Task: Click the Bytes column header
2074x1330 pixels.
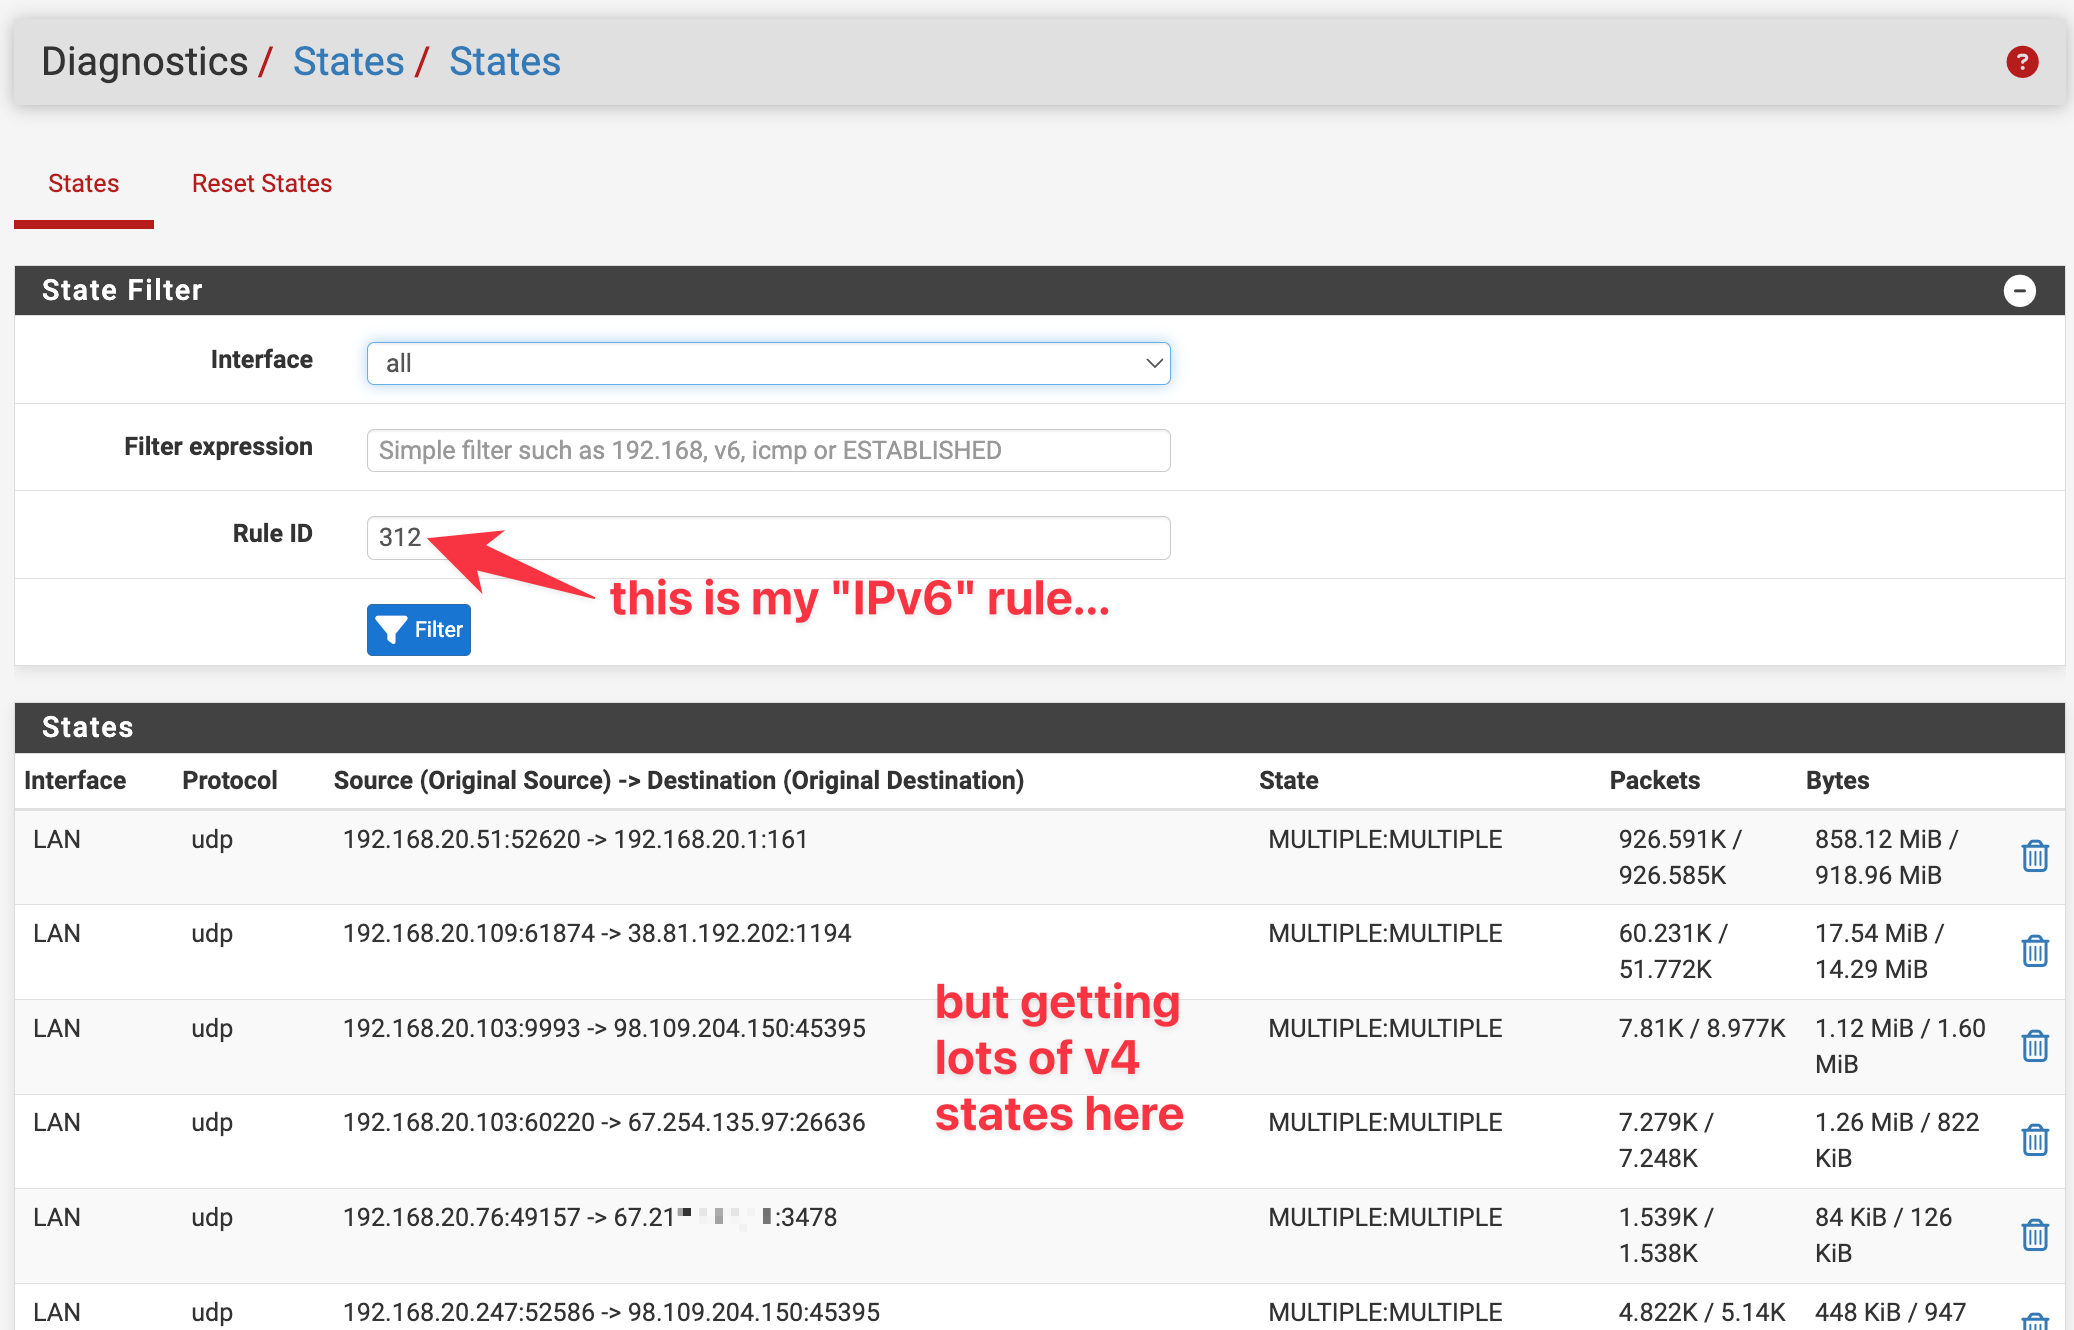Action: [x=1837, y=781]
